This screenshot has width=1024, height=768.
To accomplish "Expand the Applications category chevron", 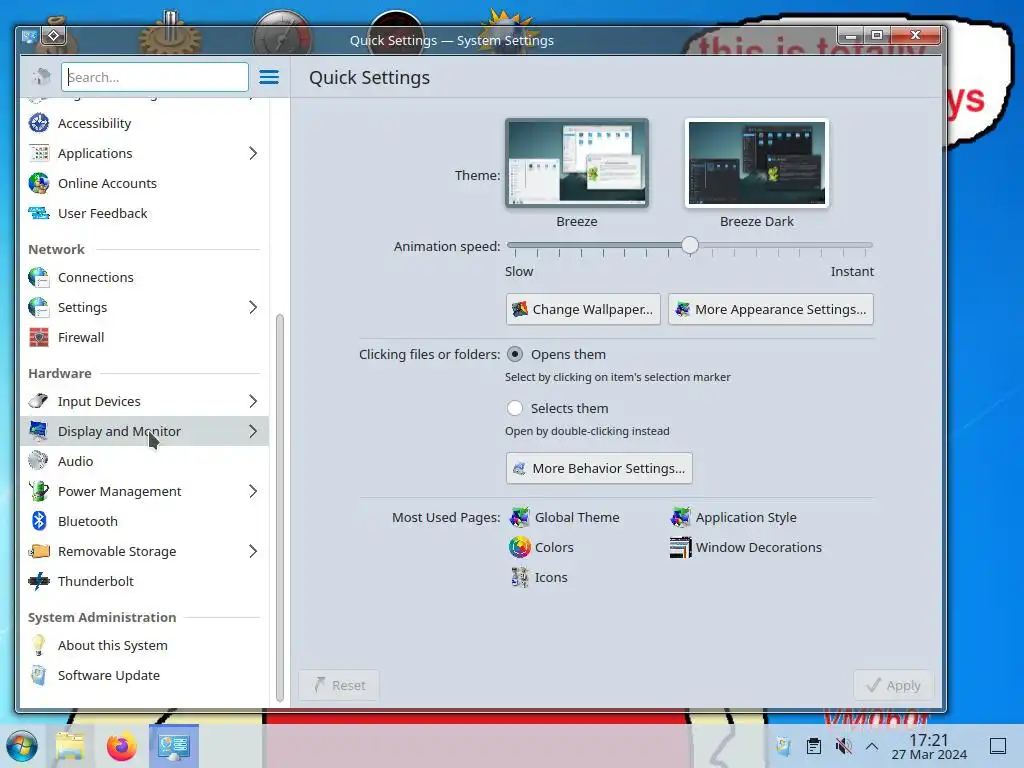I will [x=253, y=153].
